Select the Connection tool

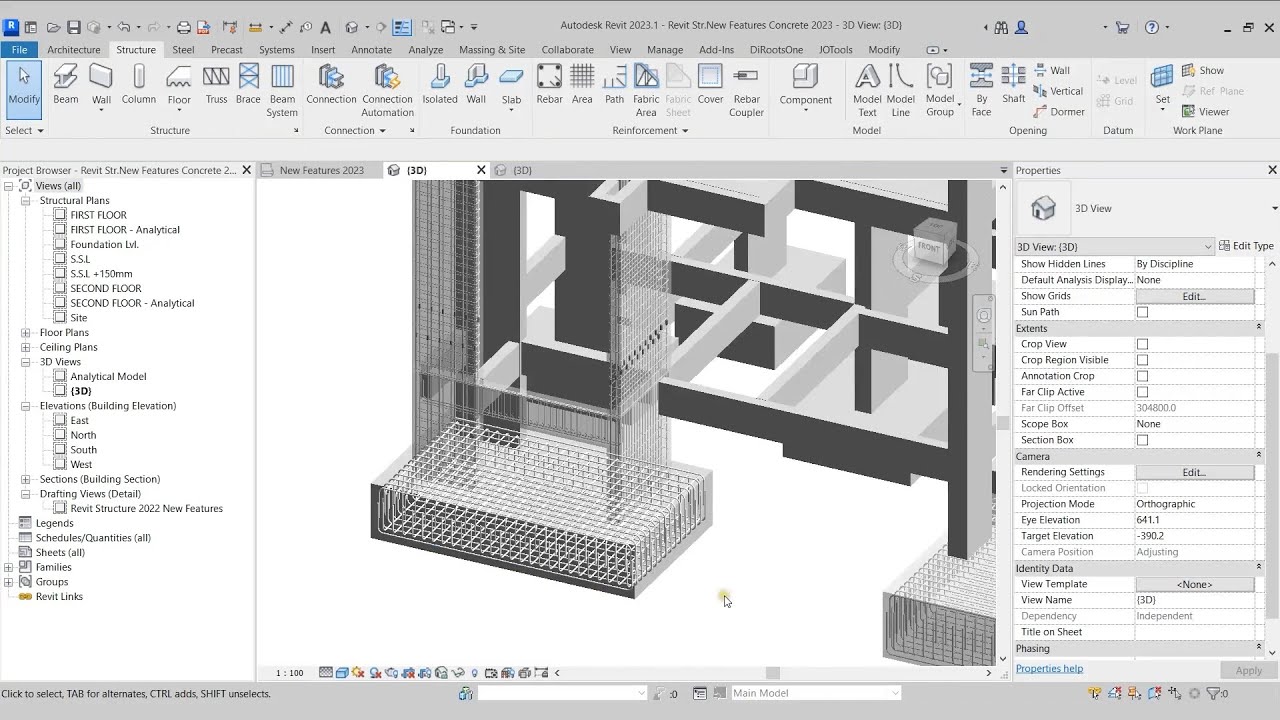(x=331, y=84)
